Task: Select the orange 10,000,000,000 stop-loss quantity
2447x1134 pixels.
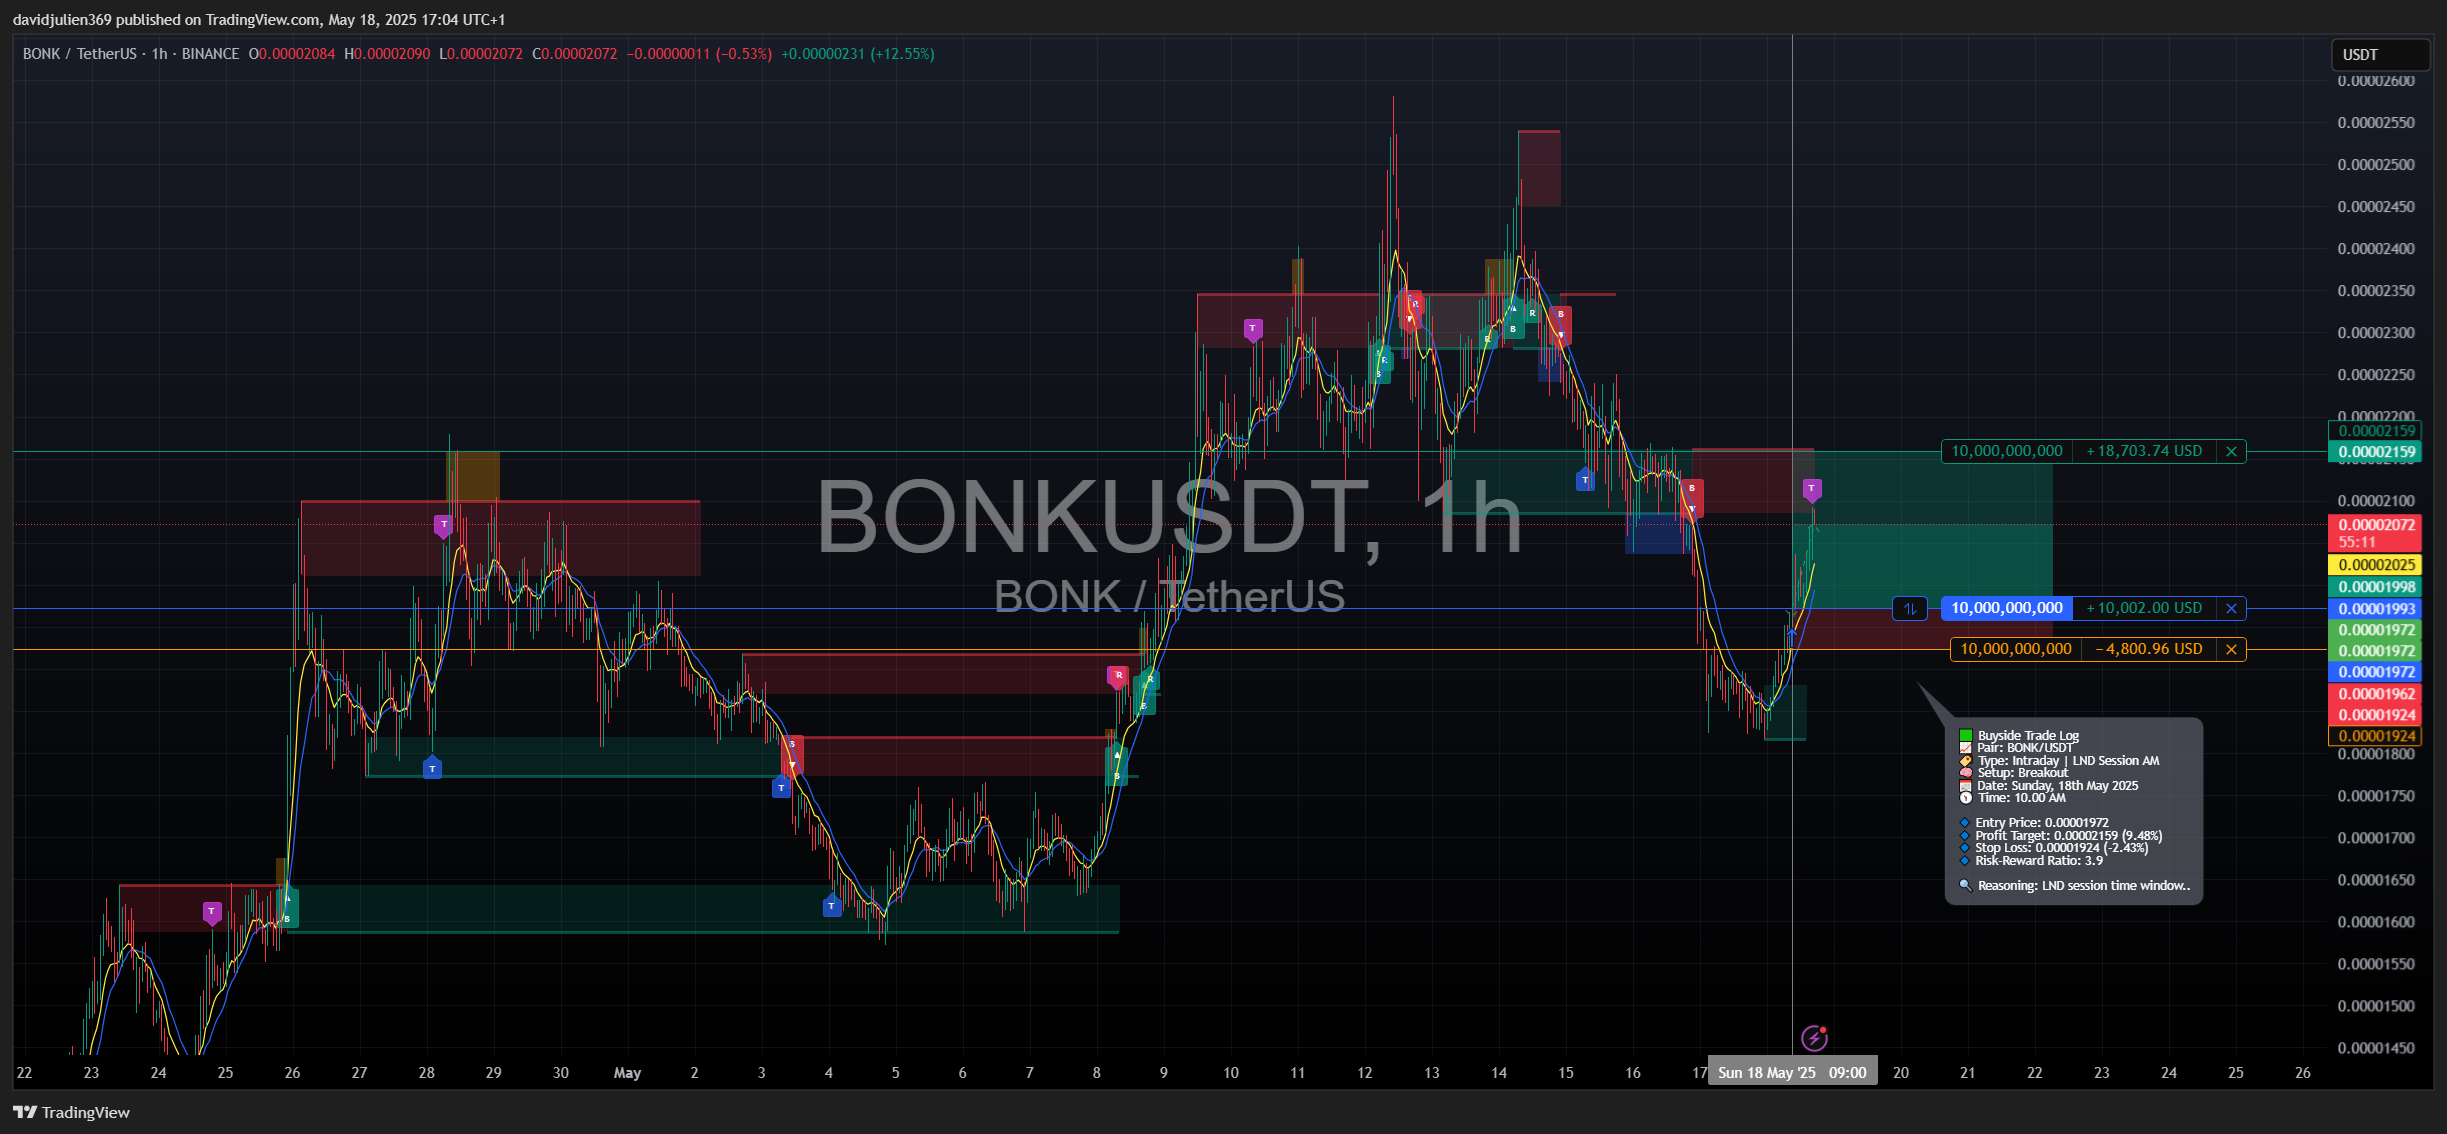Action: point(2016,650)
